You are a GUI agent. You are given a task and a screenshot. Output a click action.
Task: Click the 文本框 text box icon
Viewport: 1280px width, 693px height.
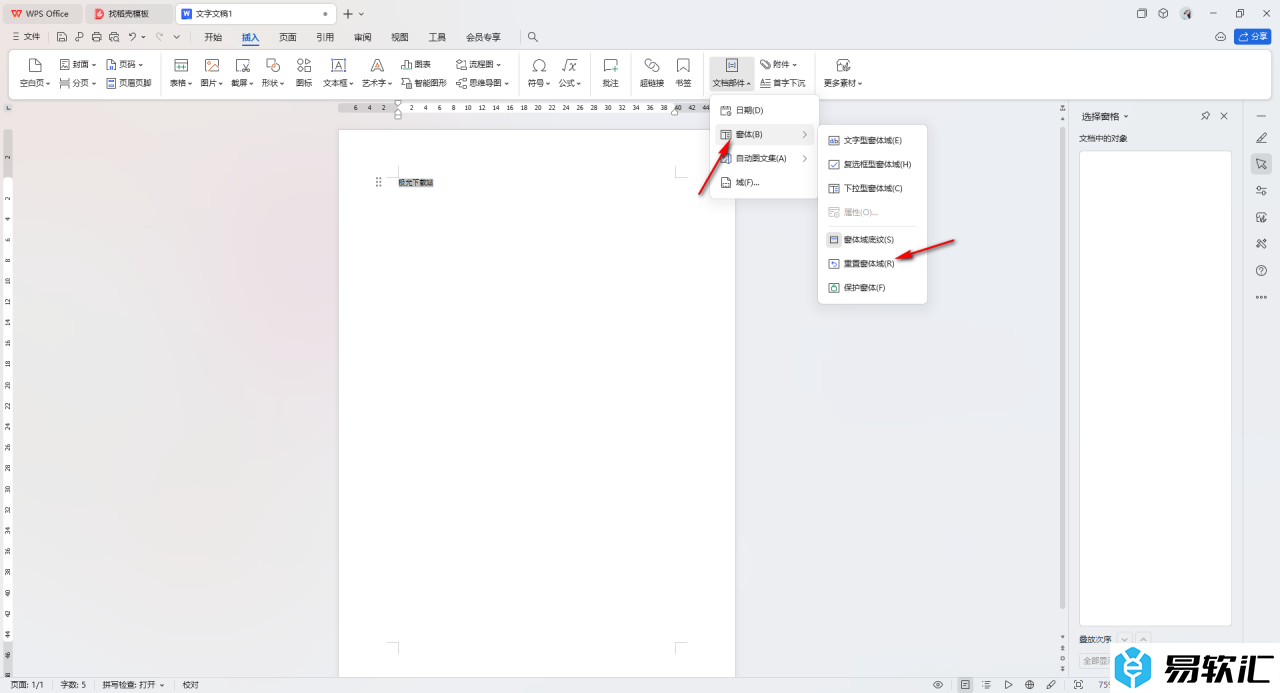click(338, 65)
